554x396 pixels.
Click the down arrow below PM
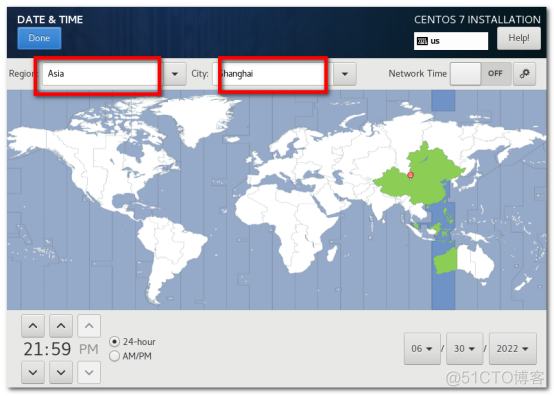[89, 372]
